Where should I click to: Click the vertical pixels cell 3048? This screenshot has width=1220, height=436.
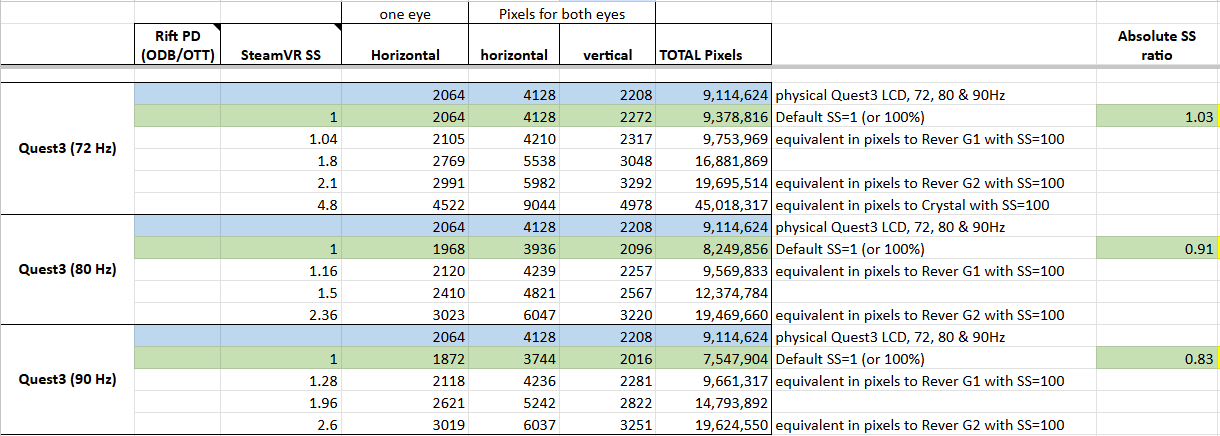tap(607, 161)
